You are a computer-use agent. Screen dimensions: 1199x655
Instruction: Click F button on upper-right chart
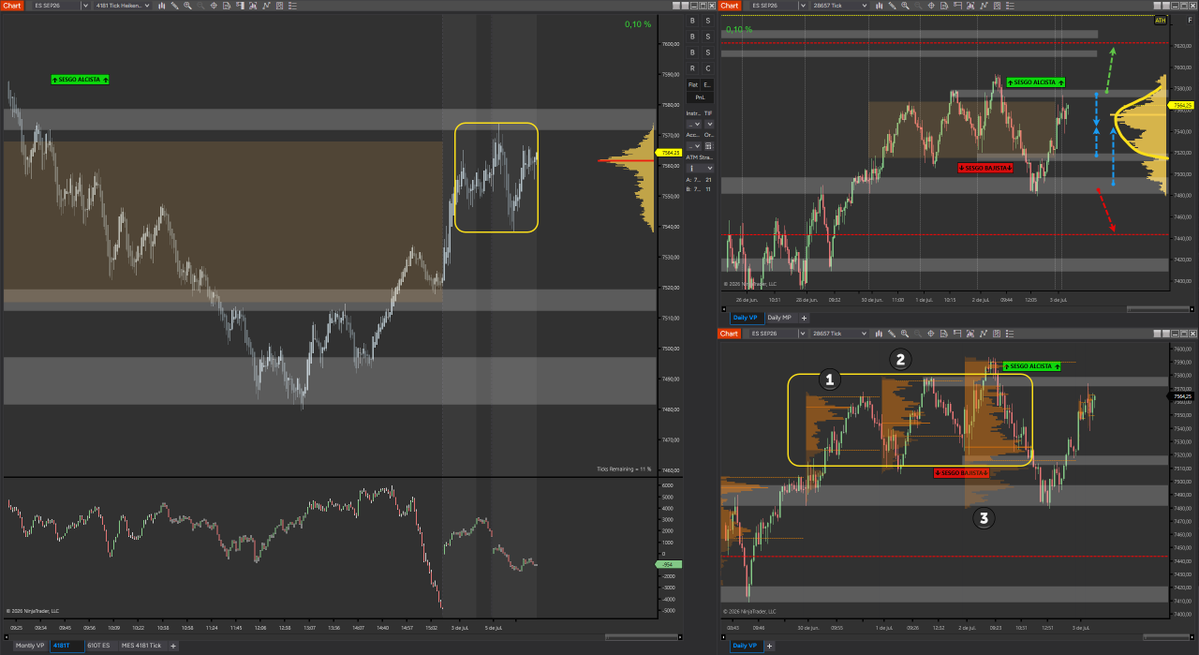pyautogui.click(x=1190, y=21)
